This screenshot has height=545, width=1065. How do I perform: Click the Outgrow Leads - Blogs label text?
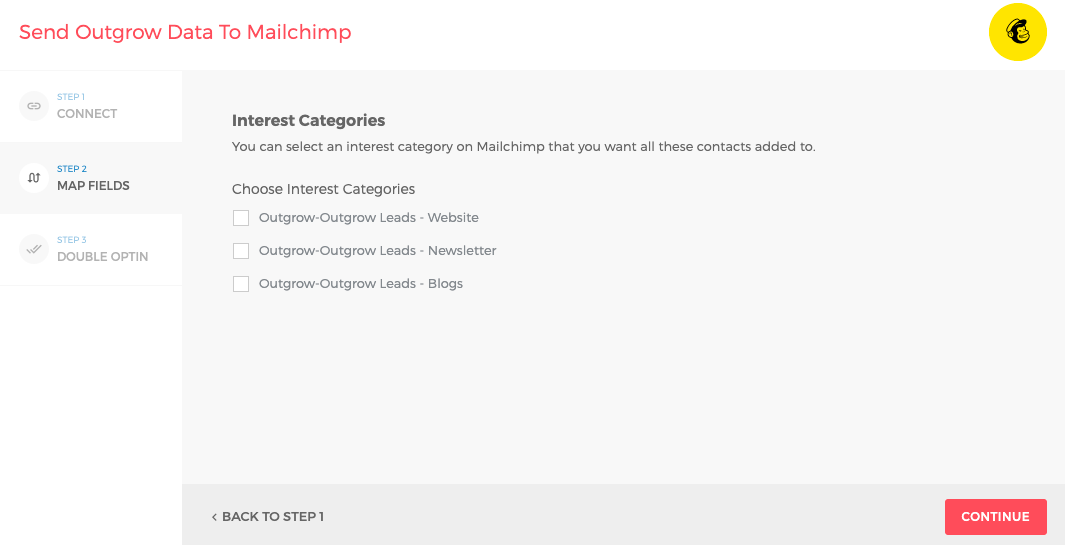[x=361, y=284]
